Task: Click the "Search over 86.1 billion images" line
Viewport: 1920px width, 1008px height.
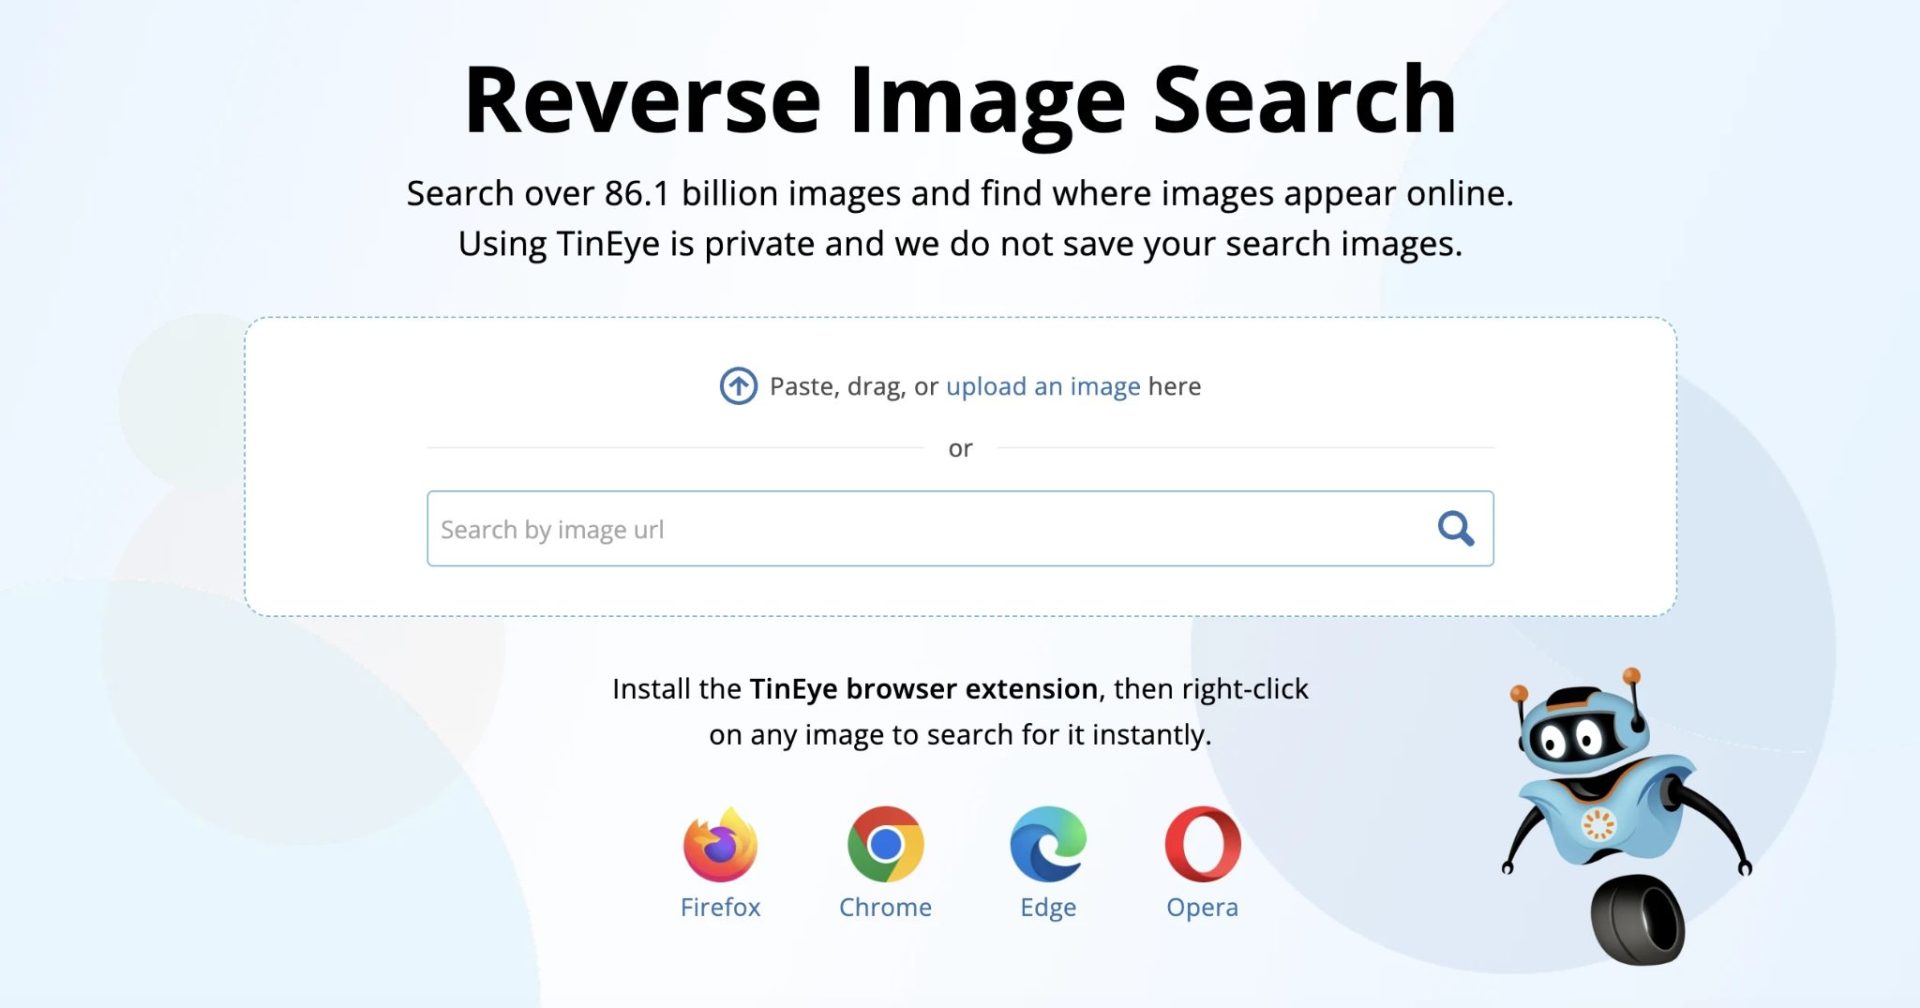Action: pyautogui.click(x=960, y=194)
